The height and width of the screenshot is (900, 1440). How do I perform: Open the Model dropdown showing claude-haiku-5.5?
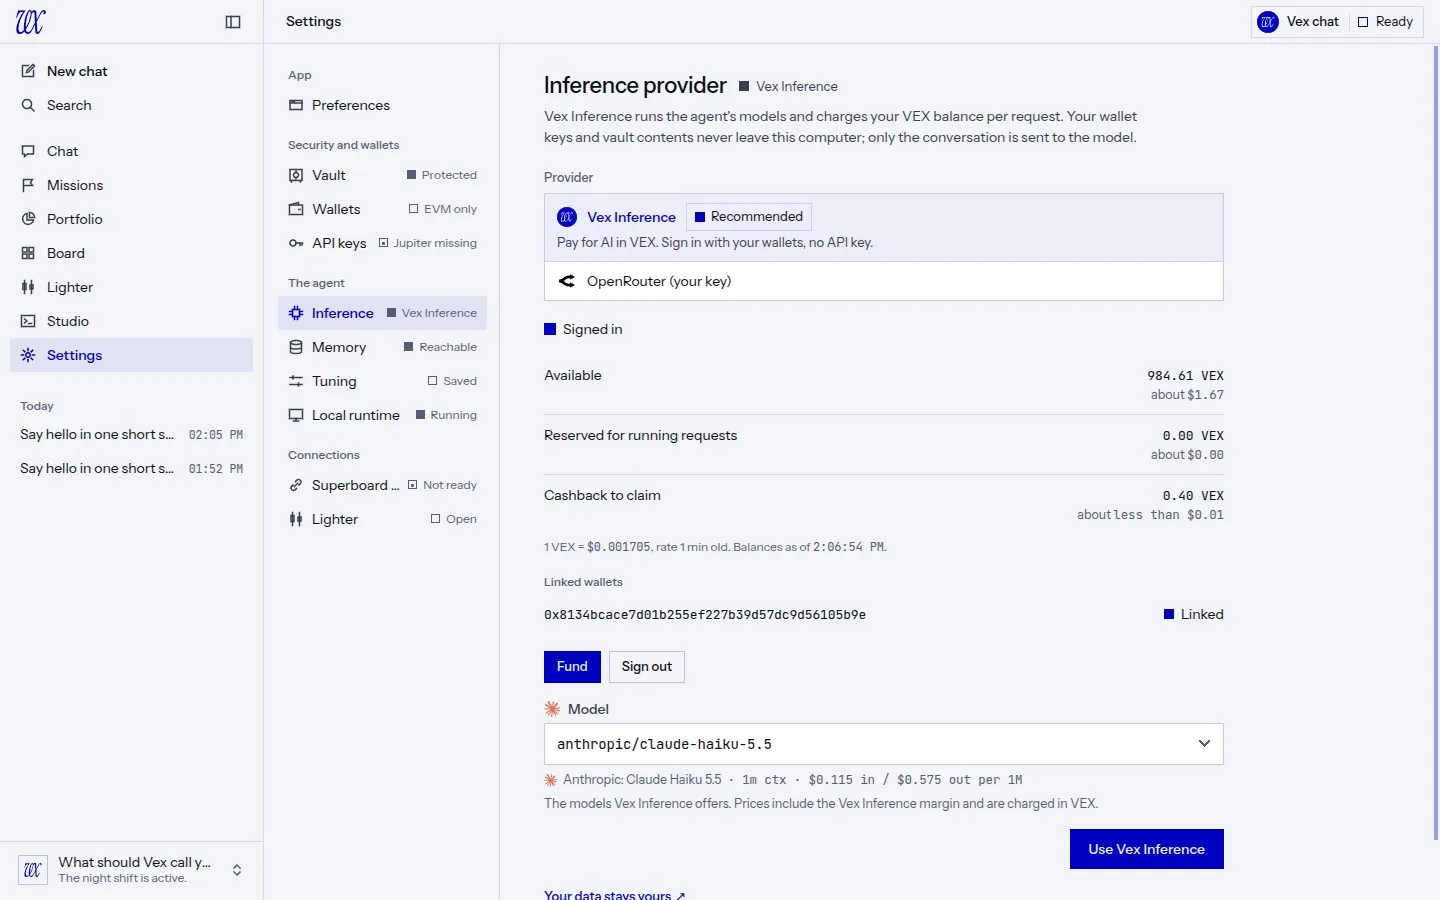[x=884, y=744]
